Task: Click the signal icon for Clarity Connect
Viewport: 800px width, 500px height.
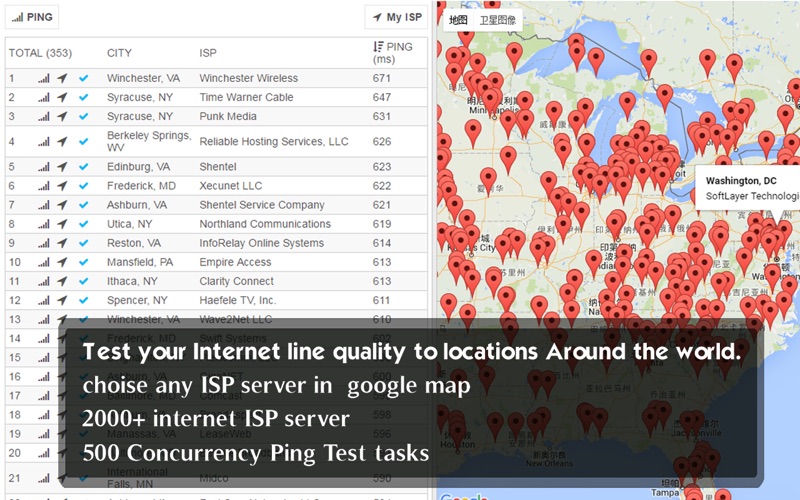Action: click(x=44, y=282)
